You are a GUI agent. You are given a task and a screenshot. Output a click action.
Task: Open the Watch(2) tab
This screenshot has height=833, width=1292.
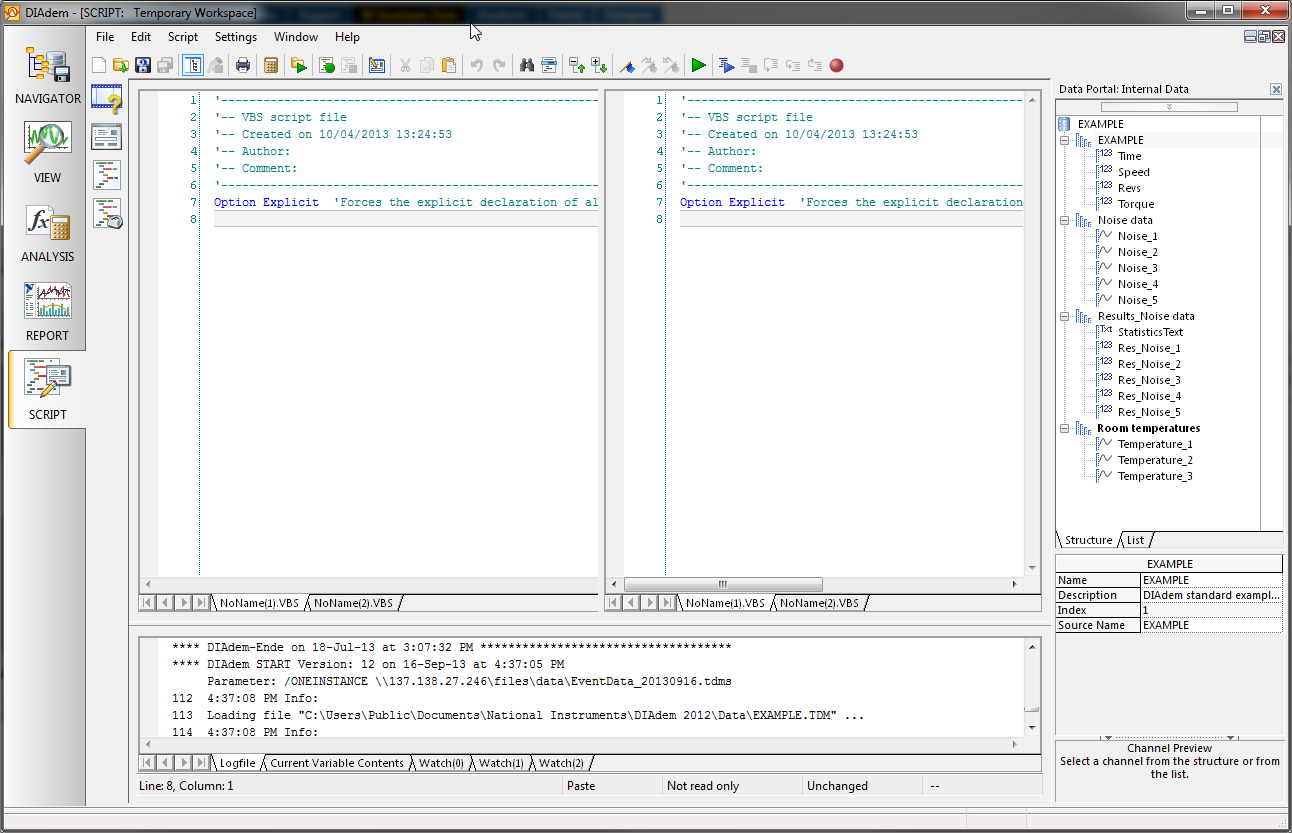point(561,763)
